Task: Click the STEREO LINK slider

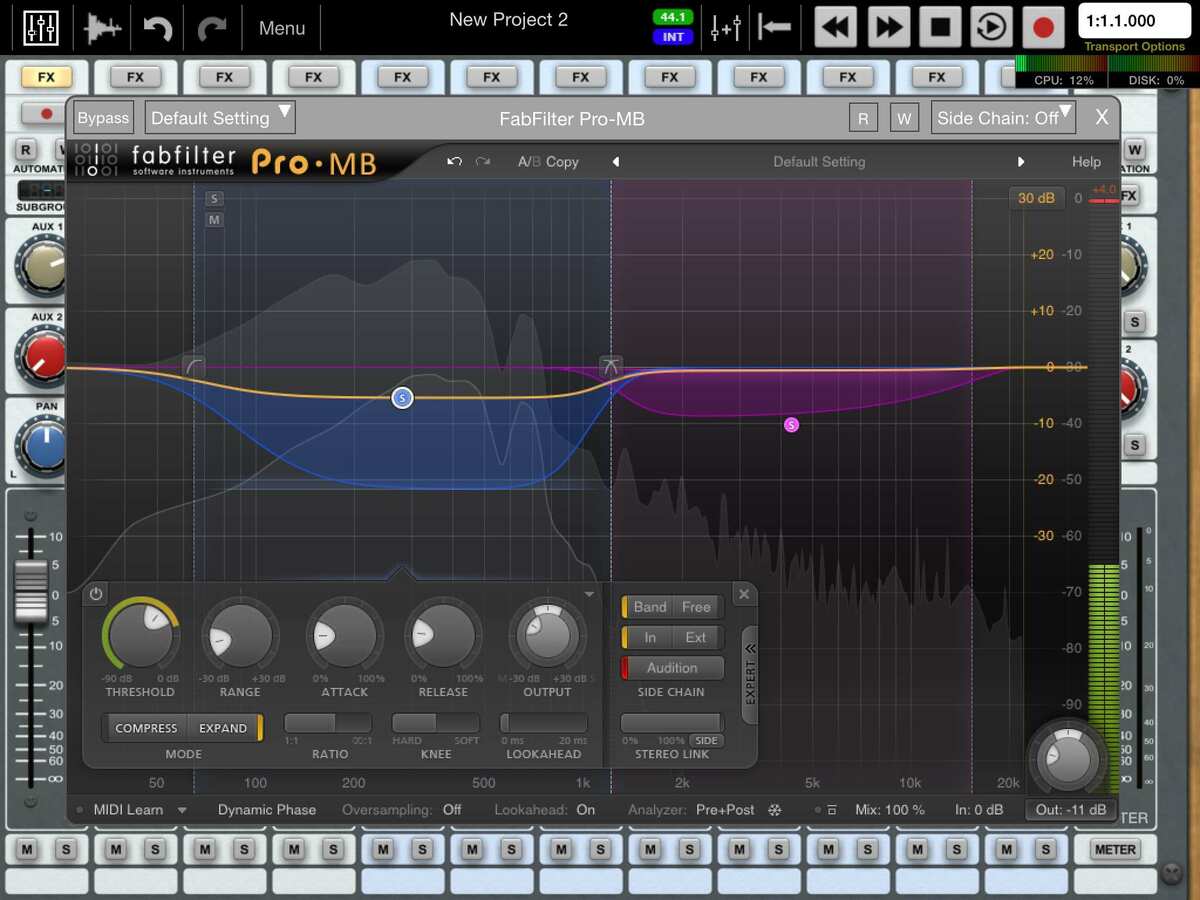Action: 671,723
